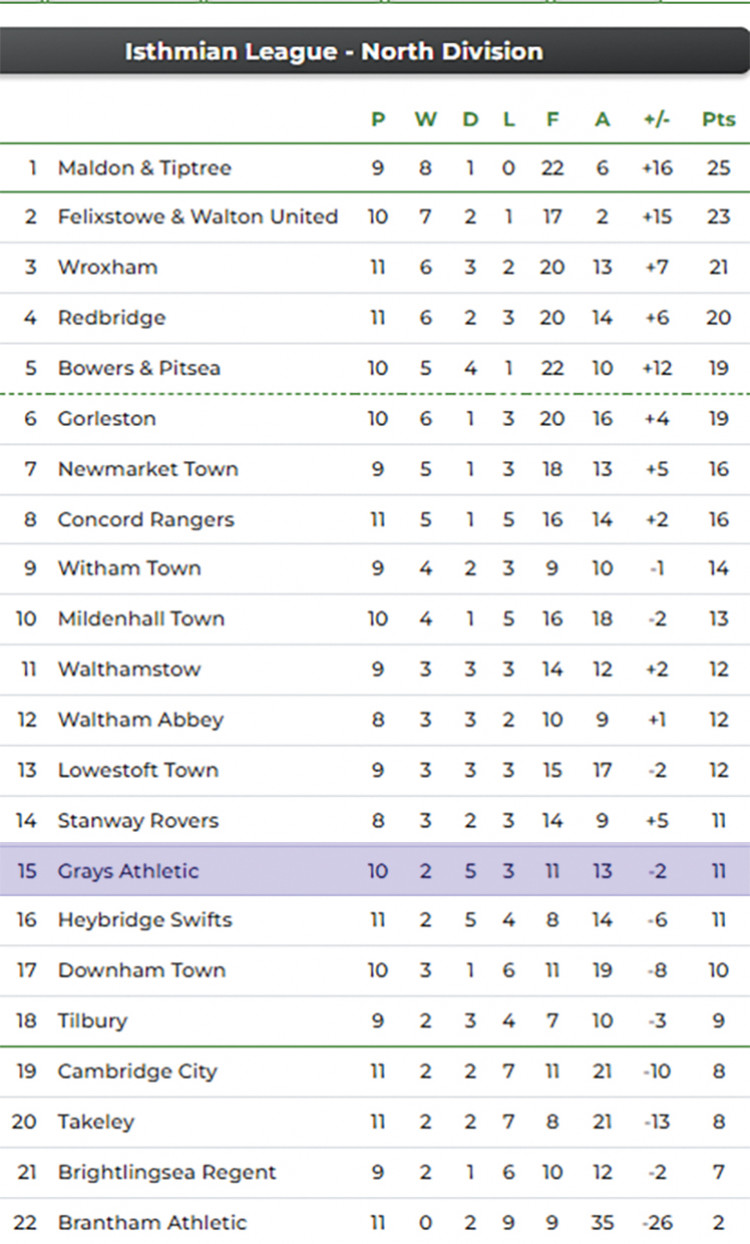
Task: Select the Wroxham row
Action: point(107,267)
